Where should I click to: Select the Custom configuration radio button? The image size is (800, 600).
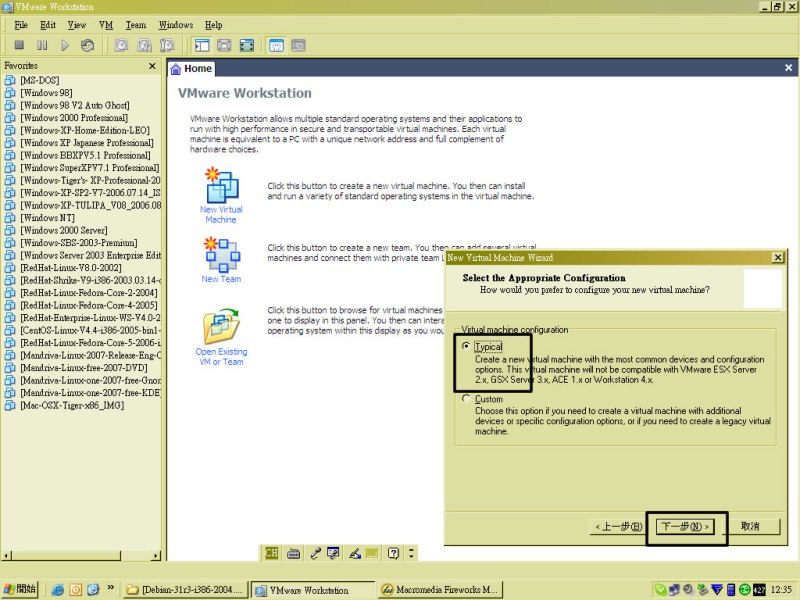tap(465, 398)
